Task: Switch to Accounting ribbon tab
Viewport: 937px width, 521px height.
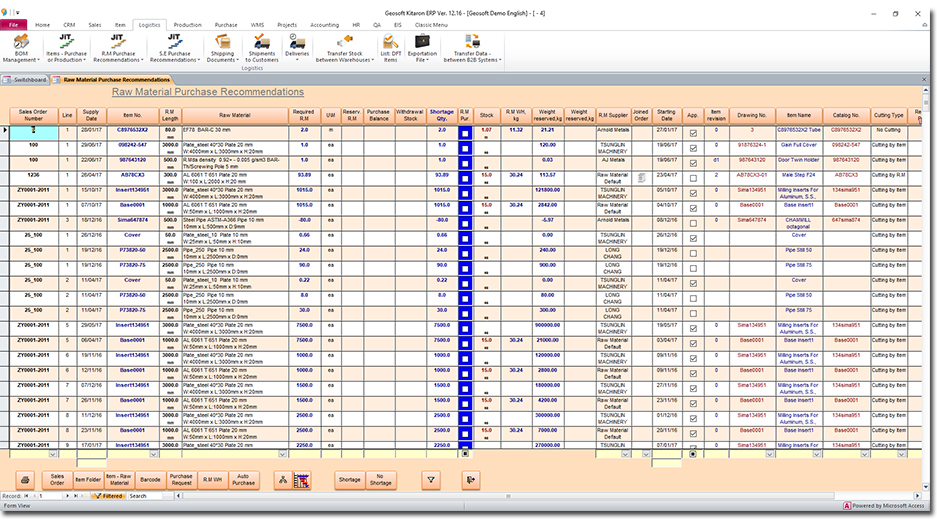Action: [x=324, y=25]
